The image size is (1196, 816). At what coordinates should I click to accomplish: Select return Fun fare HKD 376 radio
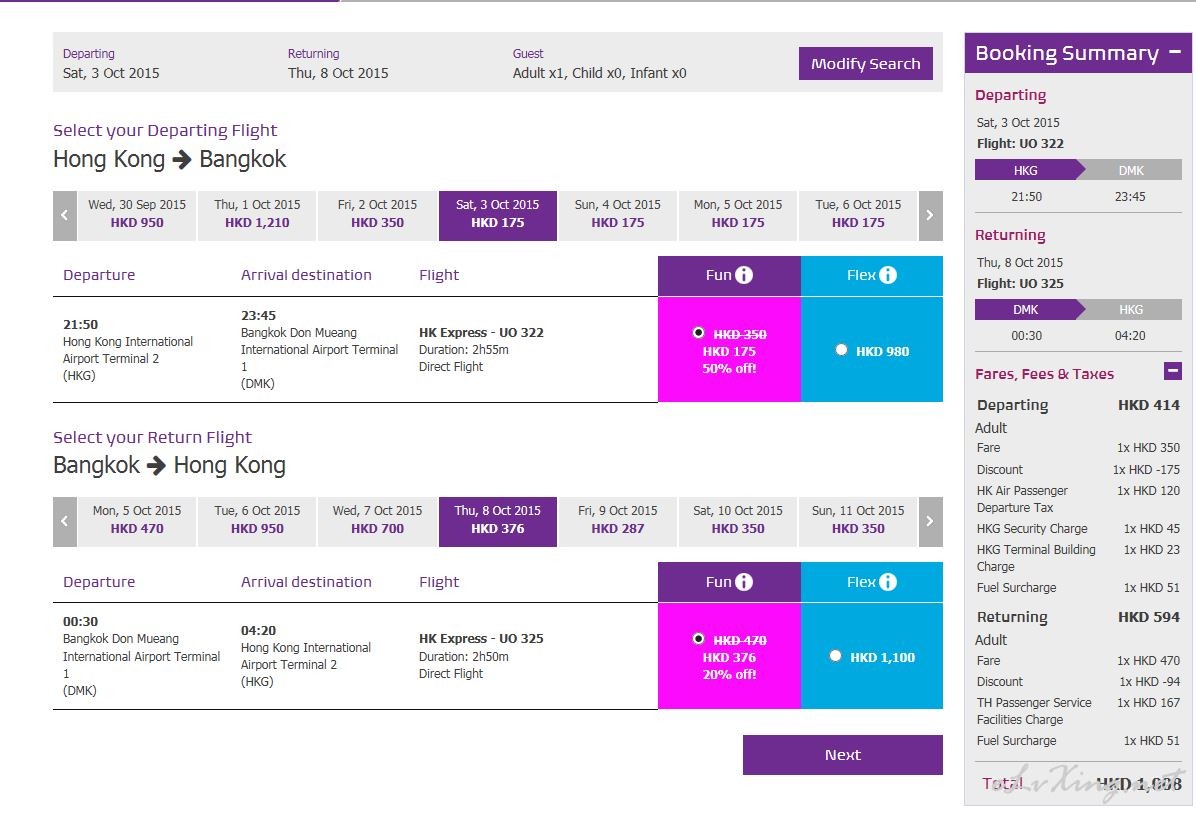(698, 639)
